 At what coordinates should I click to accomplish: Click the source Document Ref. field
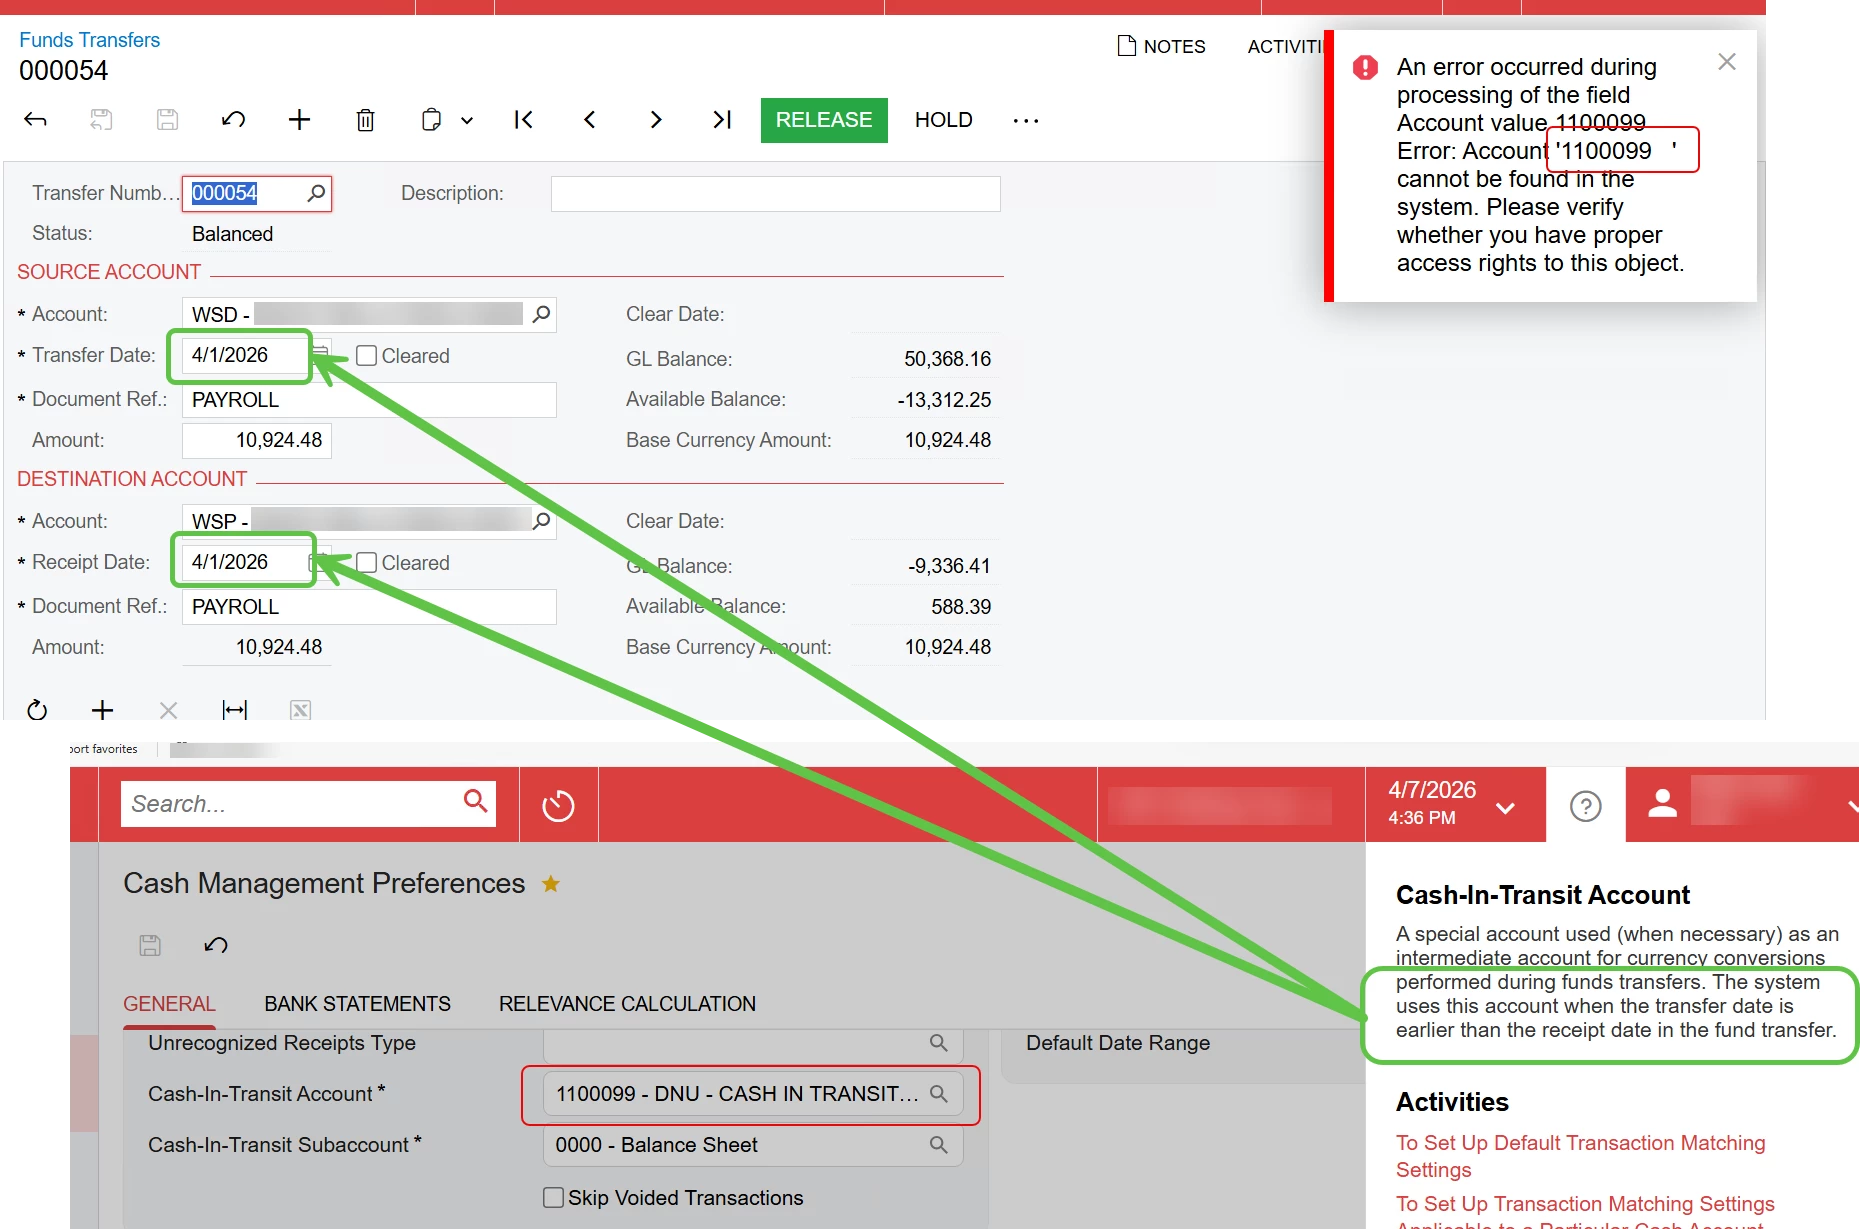pos(369,400)
